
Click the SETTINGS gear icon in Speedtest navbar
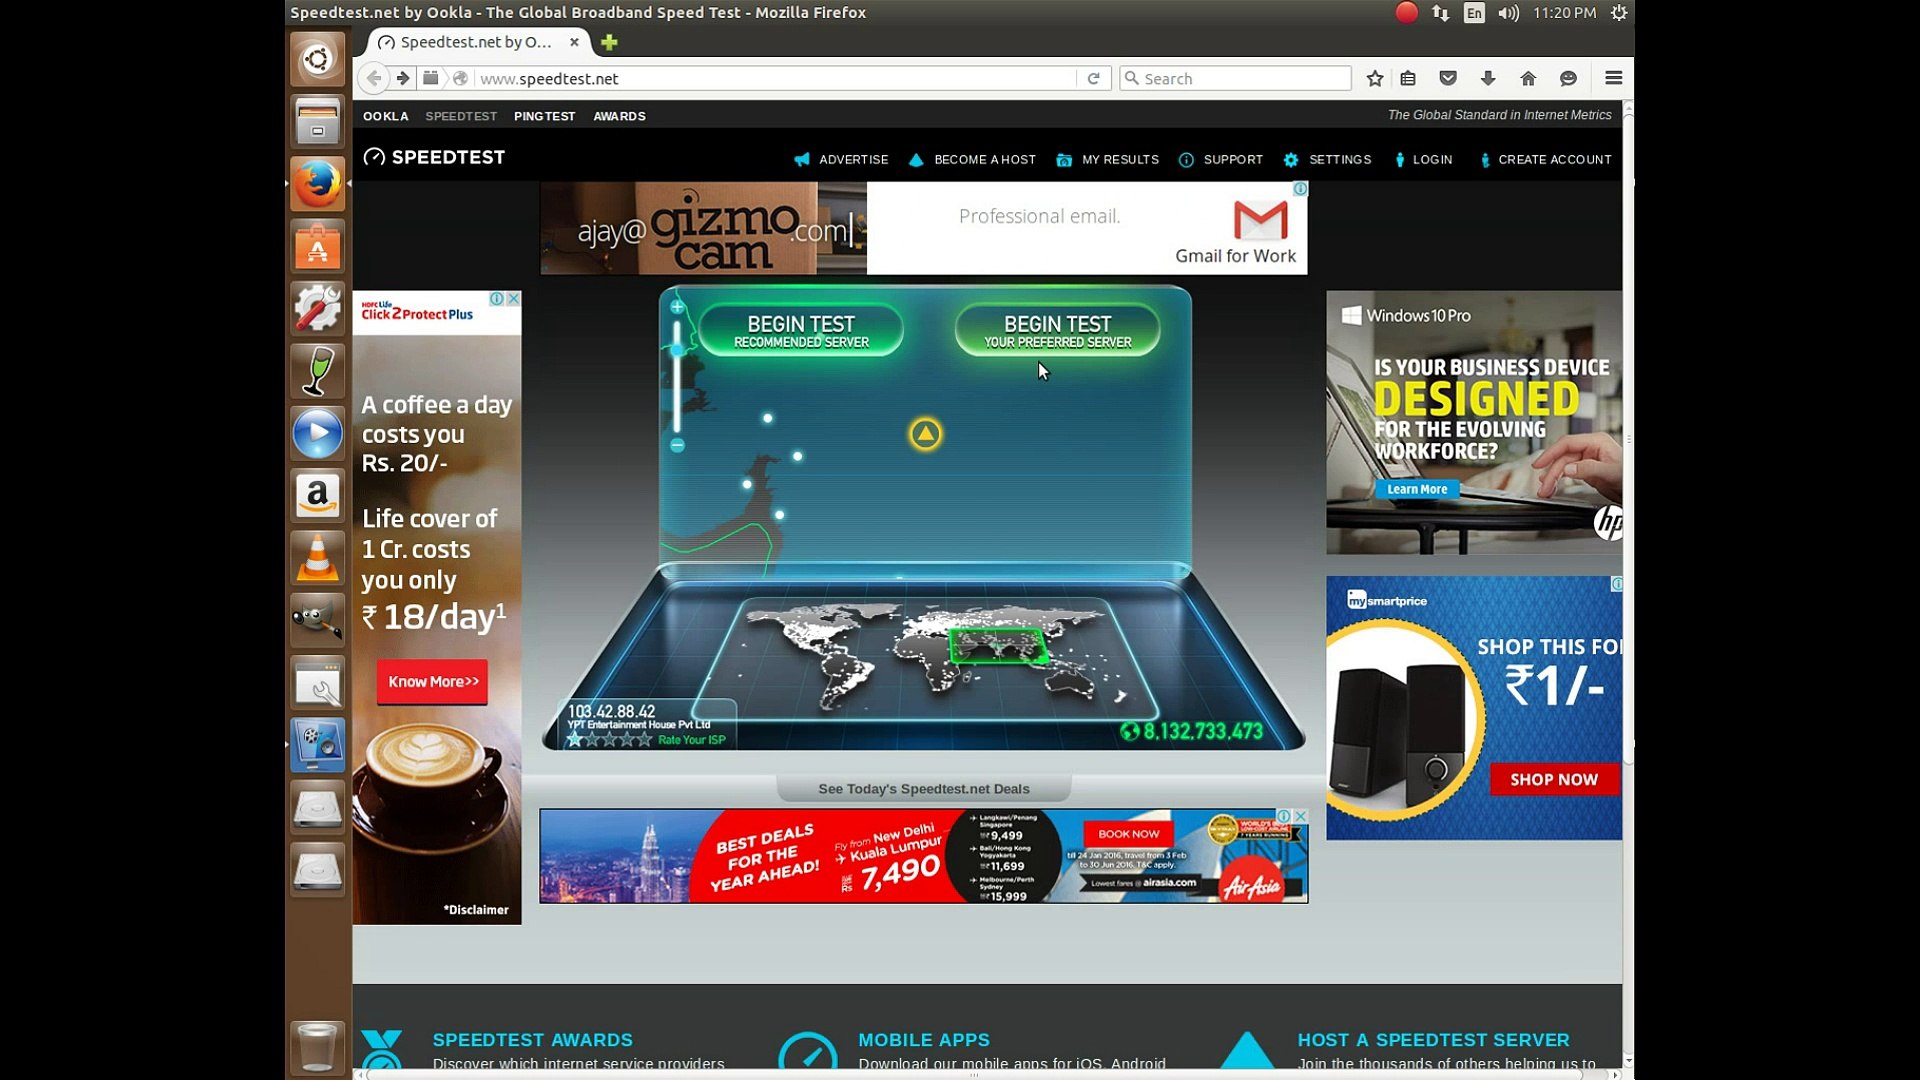click(x=1289, y=160)
